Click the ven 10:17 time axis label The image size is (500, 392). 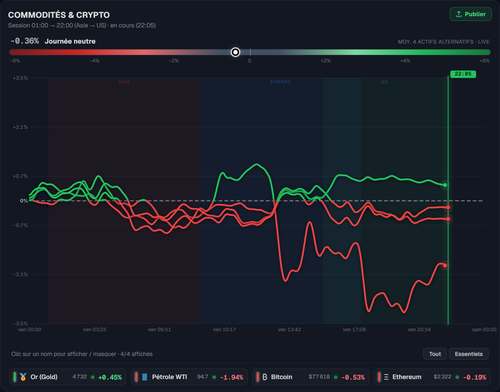224,330
